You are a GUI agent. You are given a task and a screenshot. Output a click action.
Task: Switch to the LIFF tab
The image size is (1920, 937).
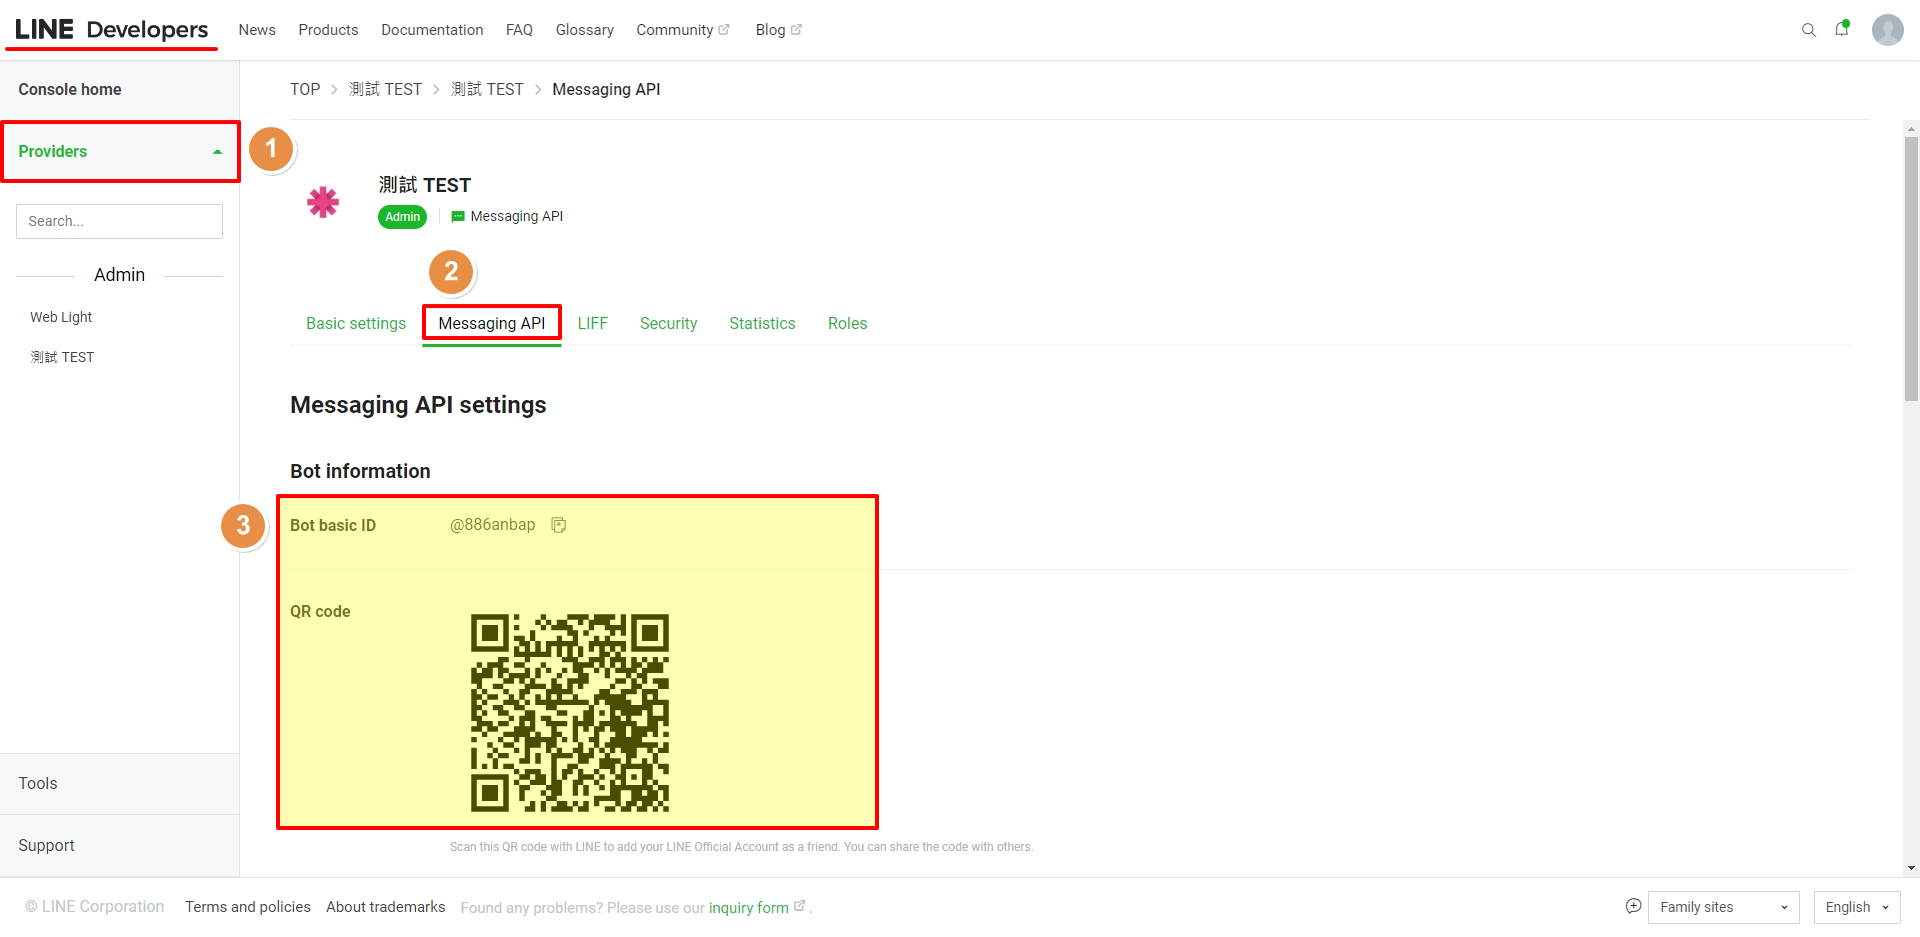pyautogui.click(x=592, y=324)
